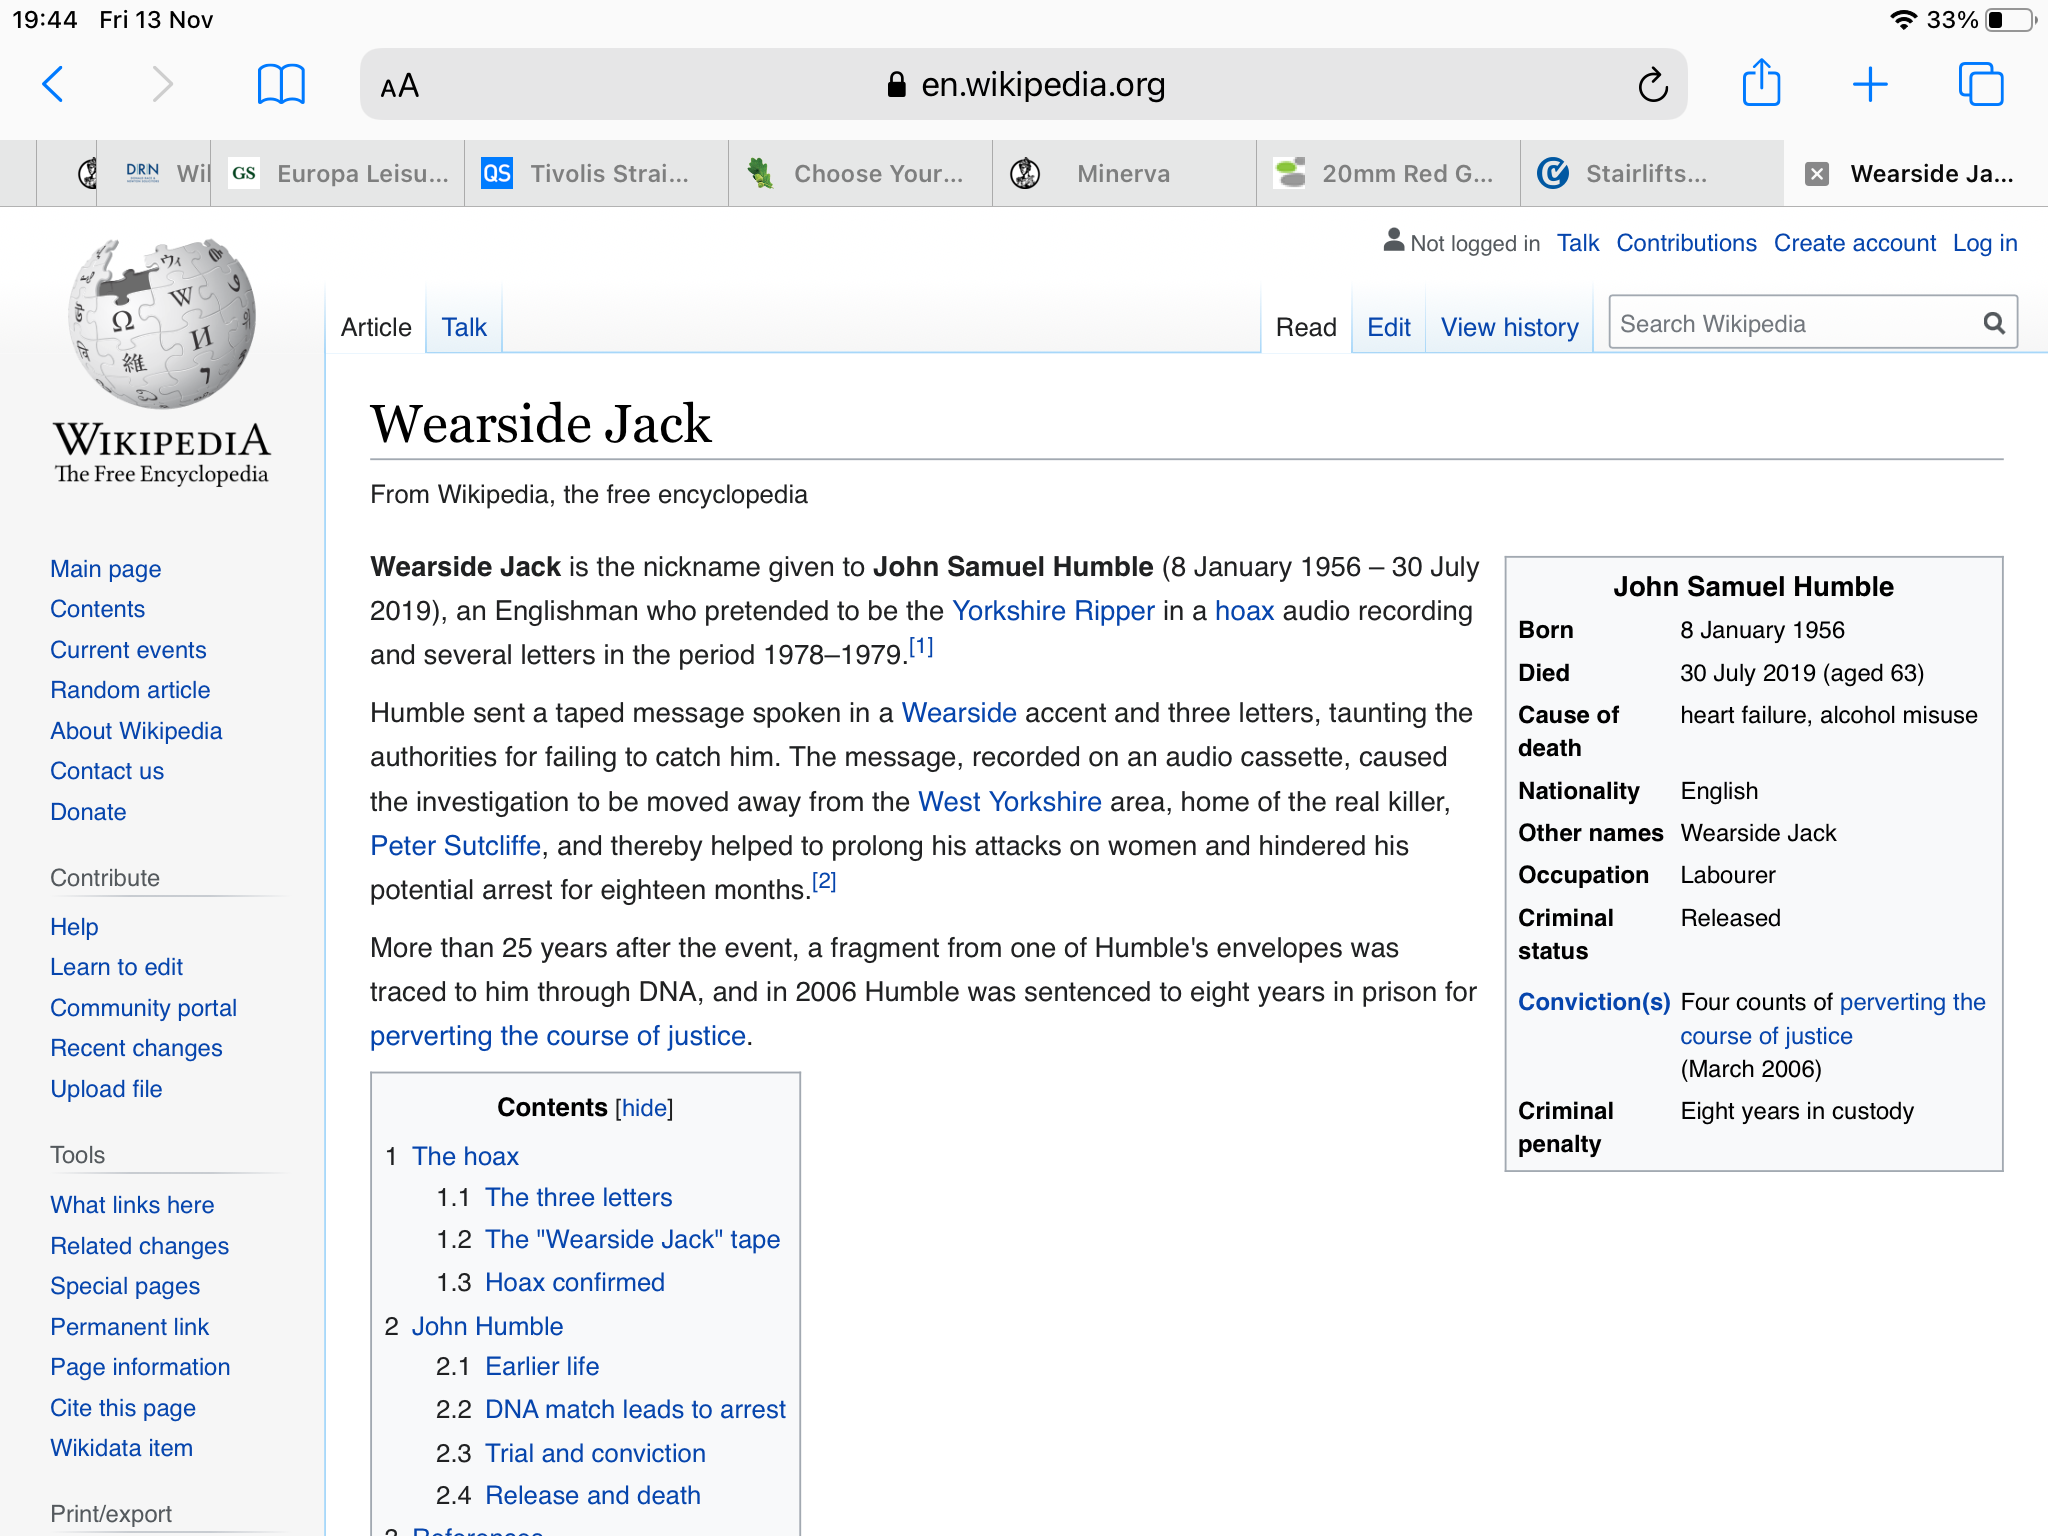
Task: Open Recent changes link
Action: pyautogui.click(x=136, y=1048)
